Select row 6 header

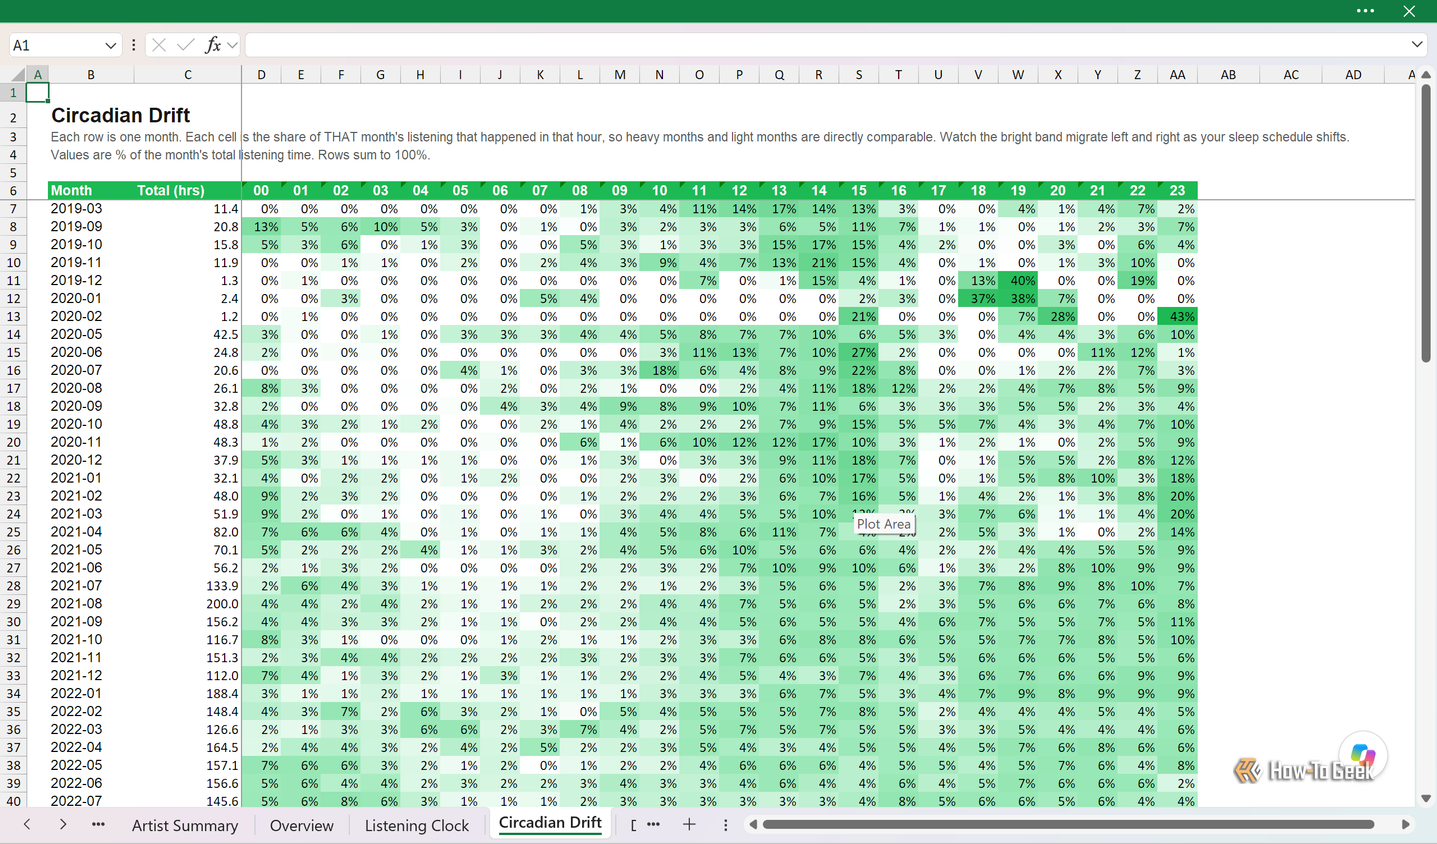[13, 190]
